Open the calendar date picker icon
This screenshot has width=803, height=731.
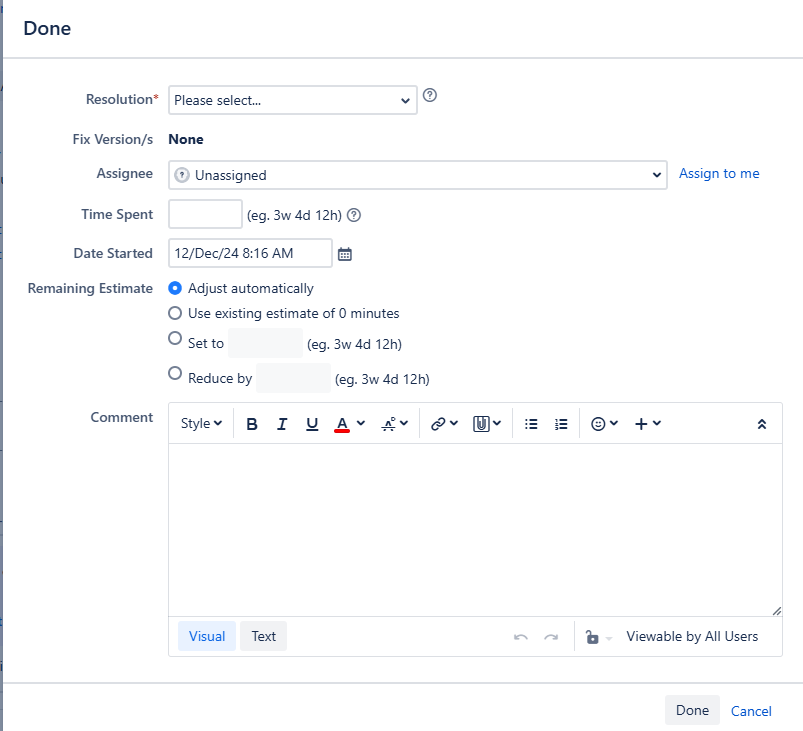pos(345,254)
